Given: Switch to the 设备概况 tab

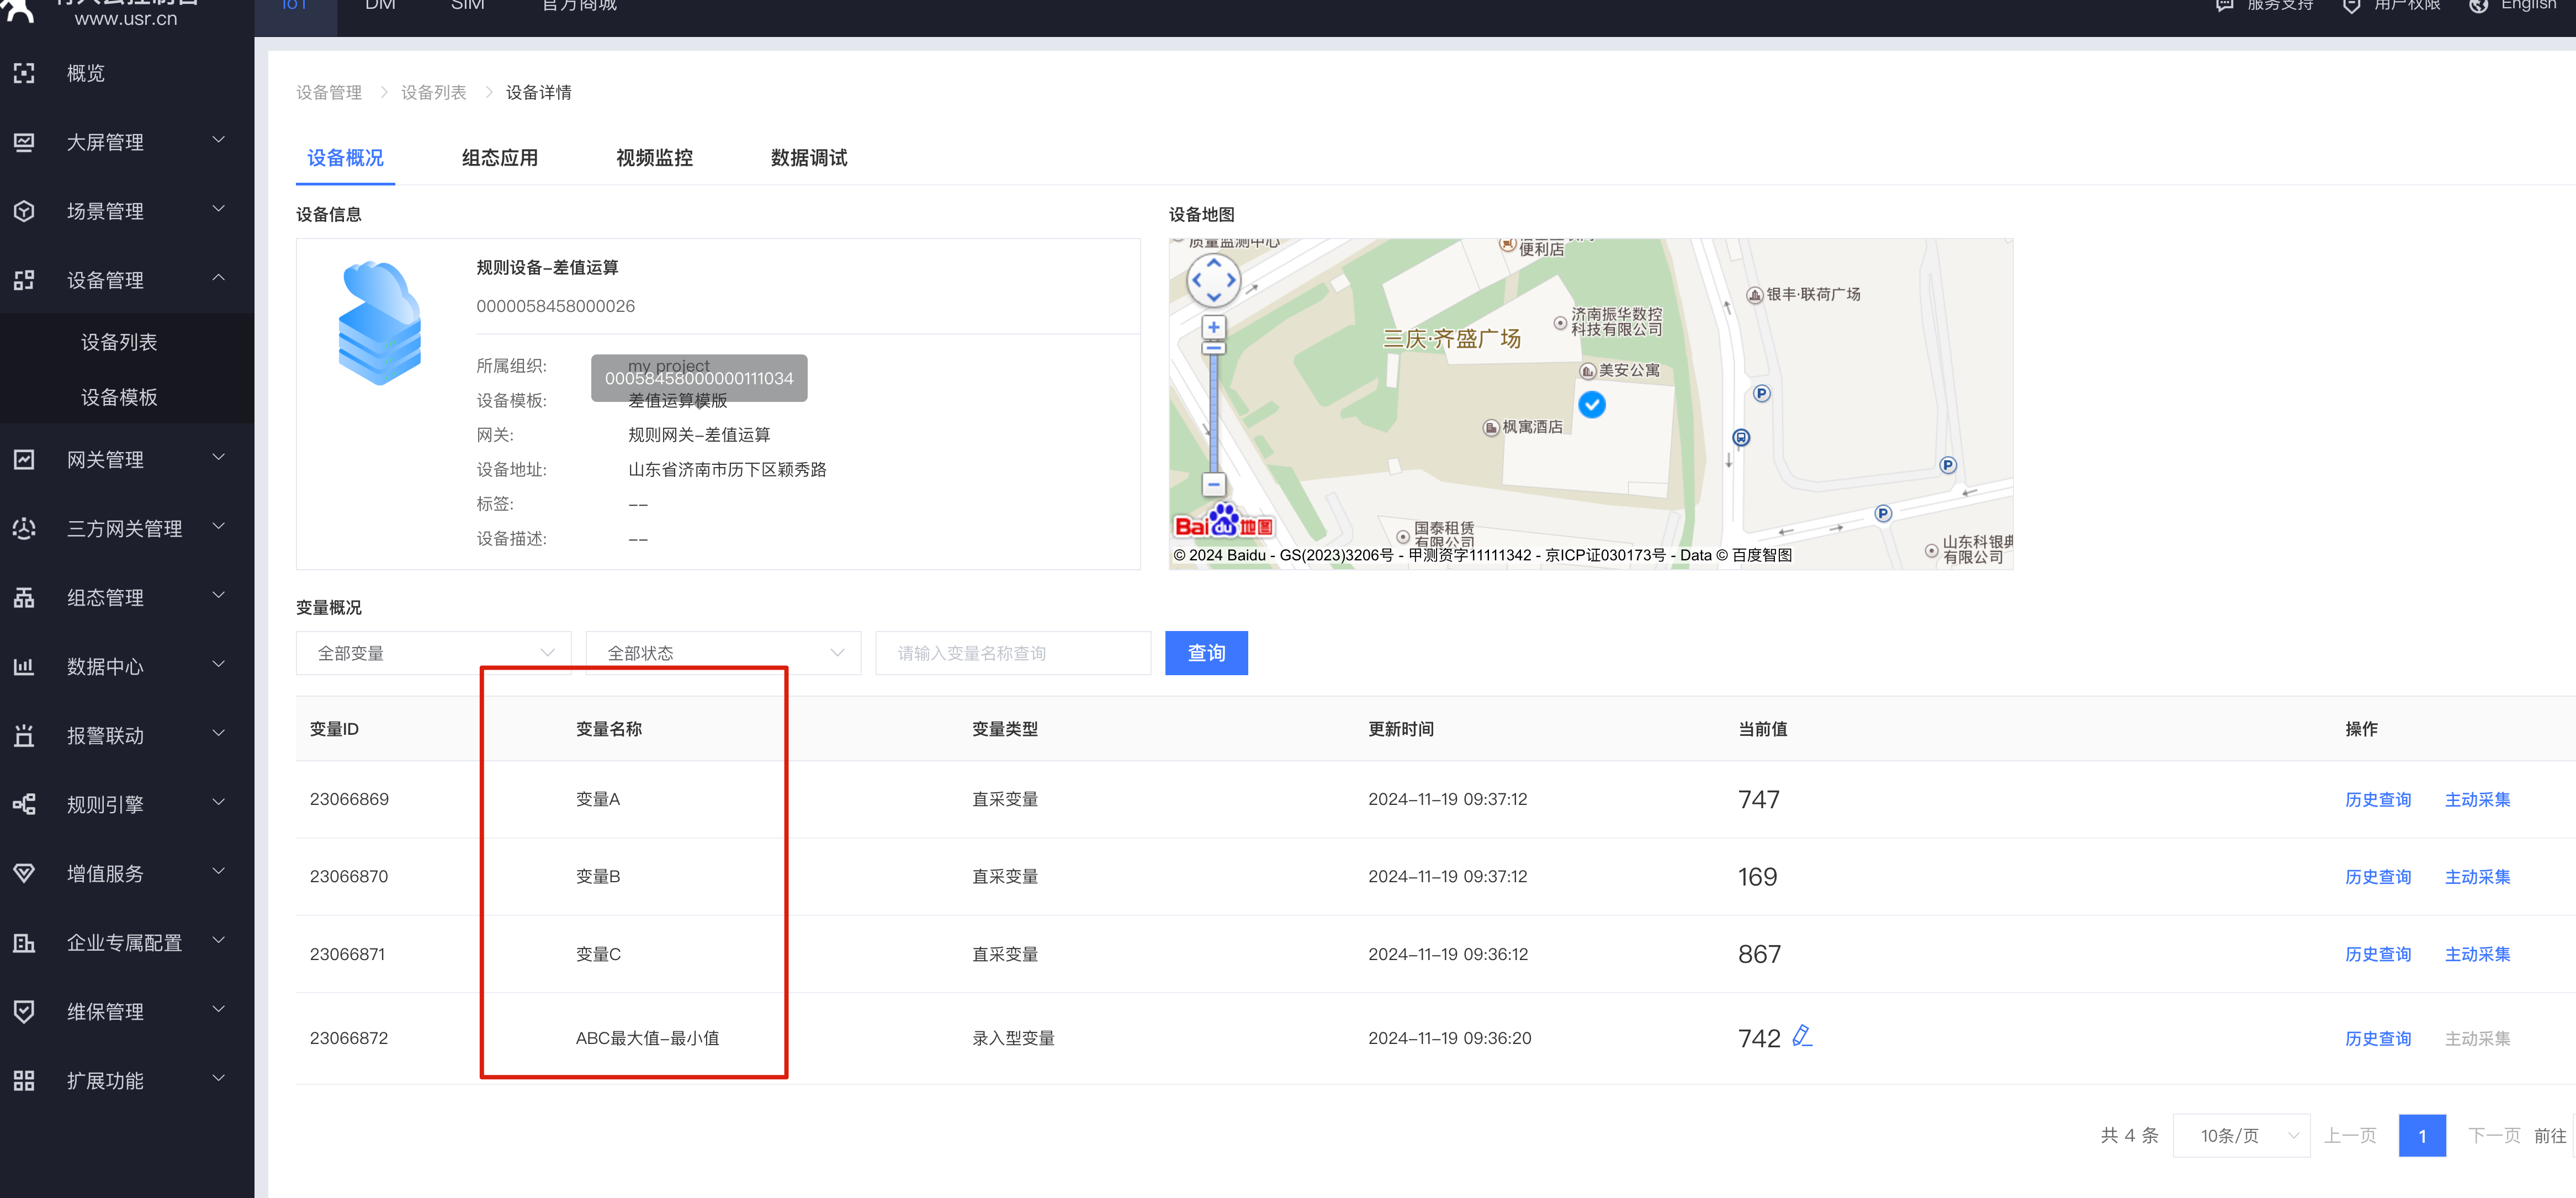Looking at the screenshot, I should (345, 158).
